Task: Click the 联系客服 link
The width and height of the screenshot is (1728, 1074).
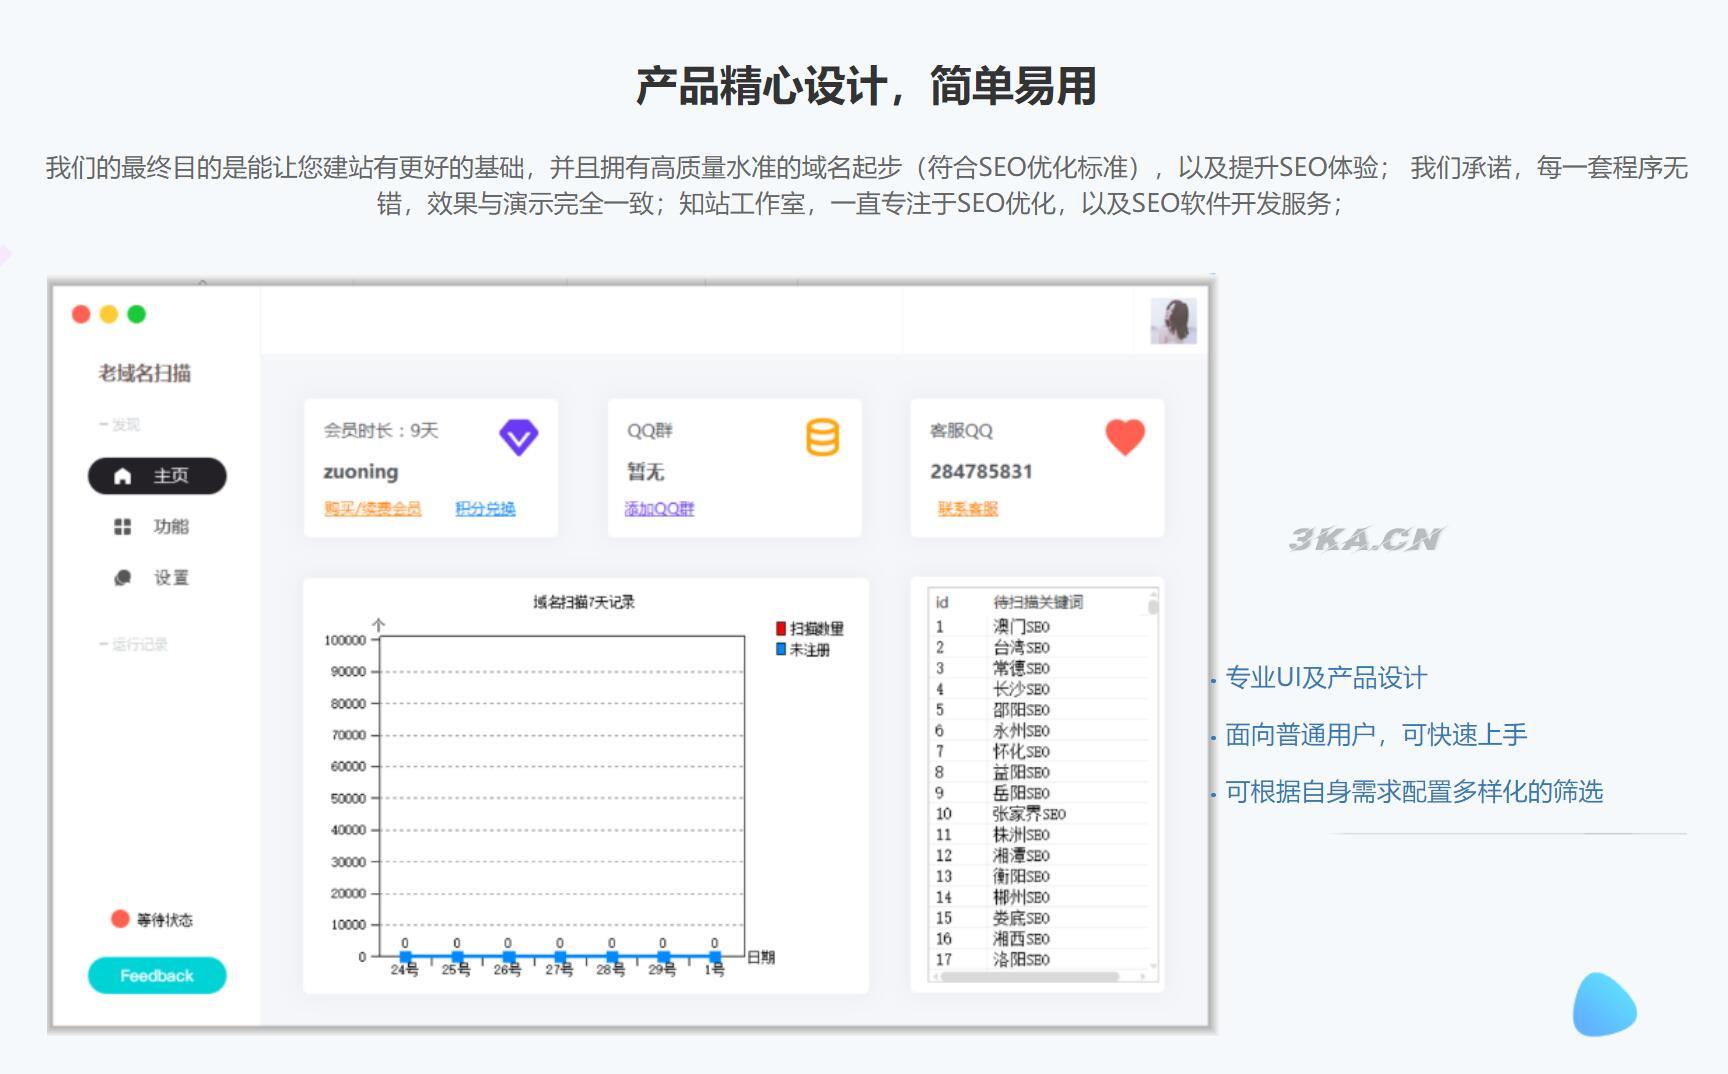Action: (967, 509)
